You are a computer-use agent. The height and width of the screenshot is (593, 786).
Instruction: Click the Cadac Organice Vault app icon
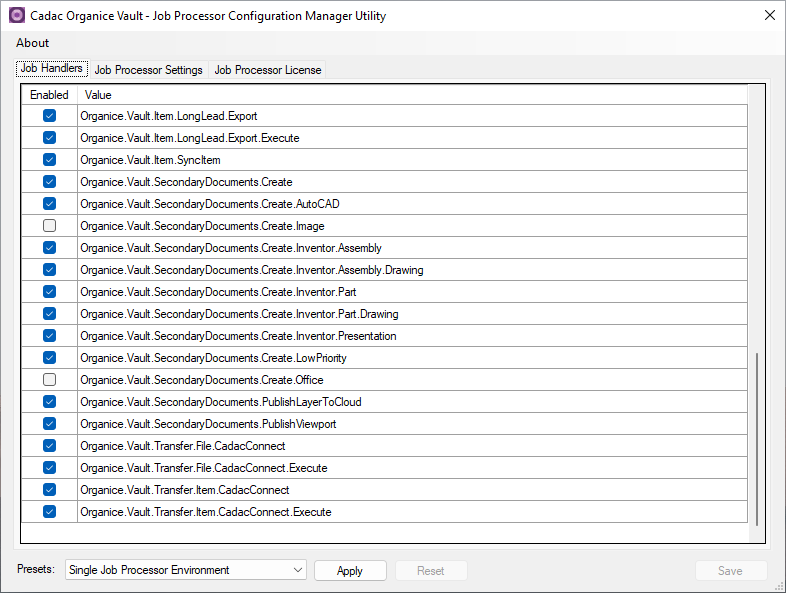coord(17,16)
